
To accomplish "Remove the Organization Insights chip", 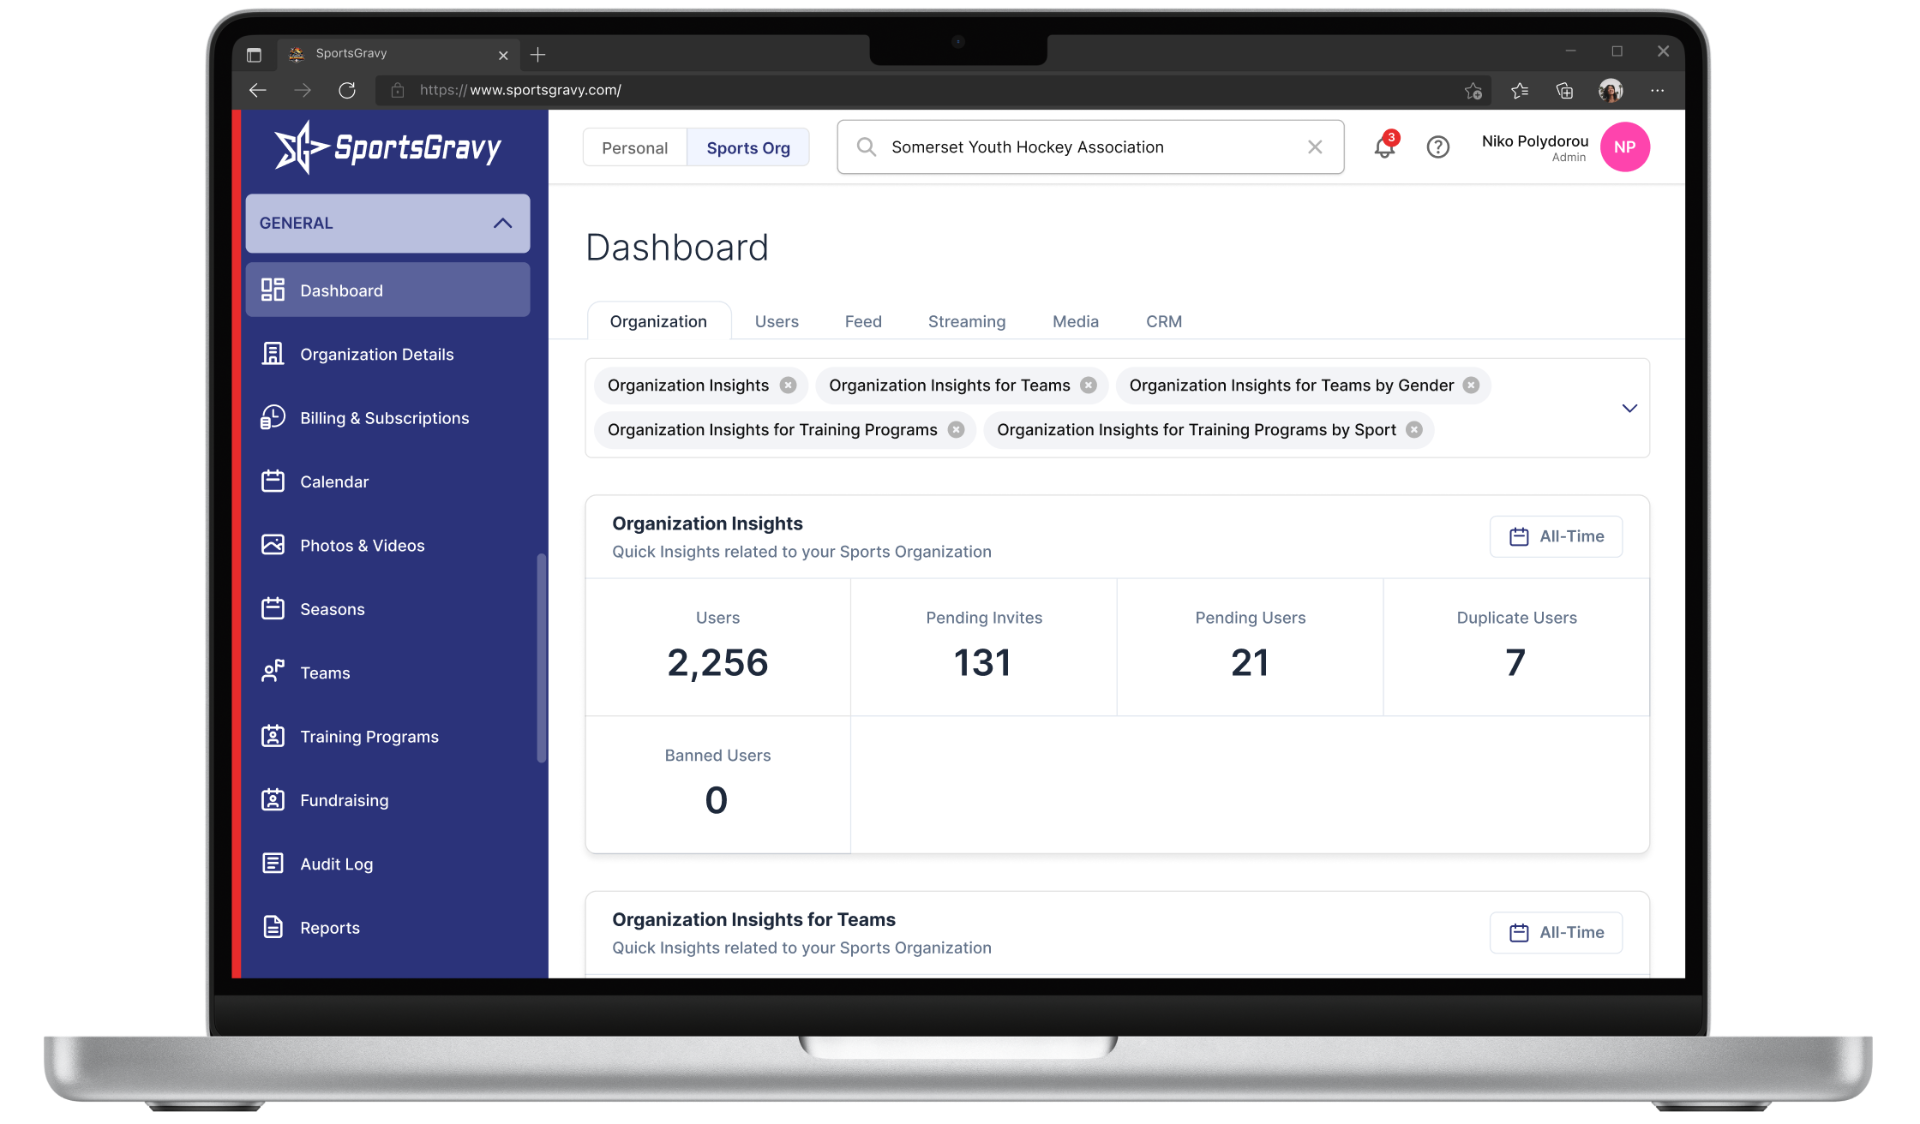I will point(788,385).
